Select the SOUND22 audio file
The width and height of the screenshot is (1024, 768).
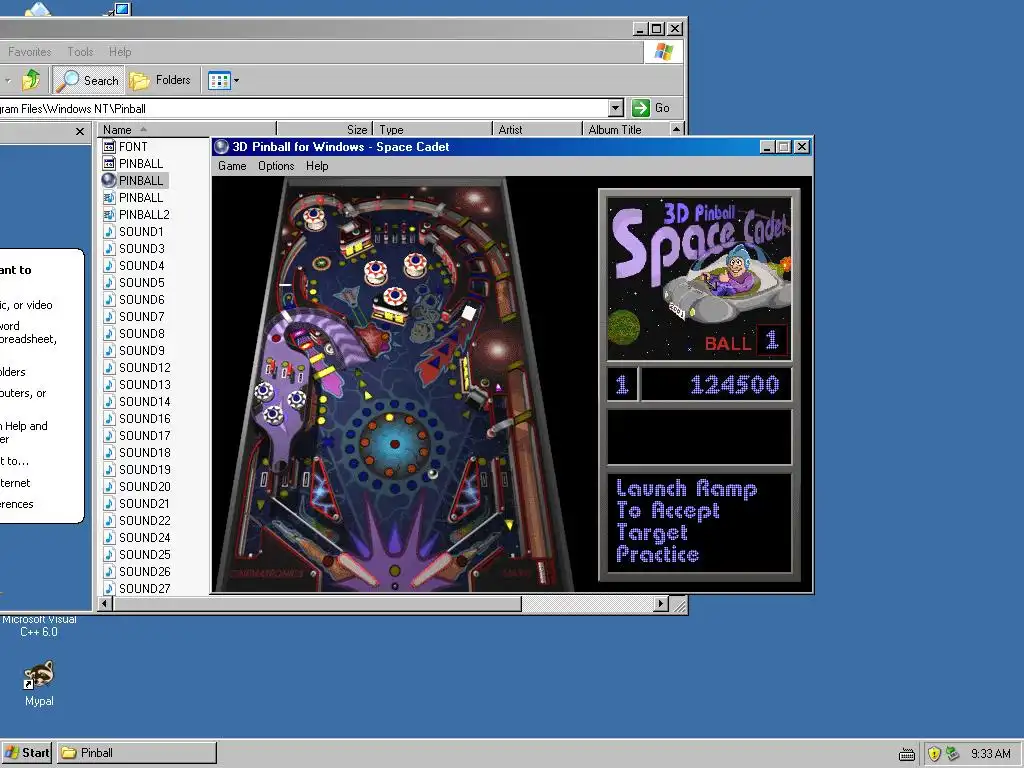[x=137, y=520]
